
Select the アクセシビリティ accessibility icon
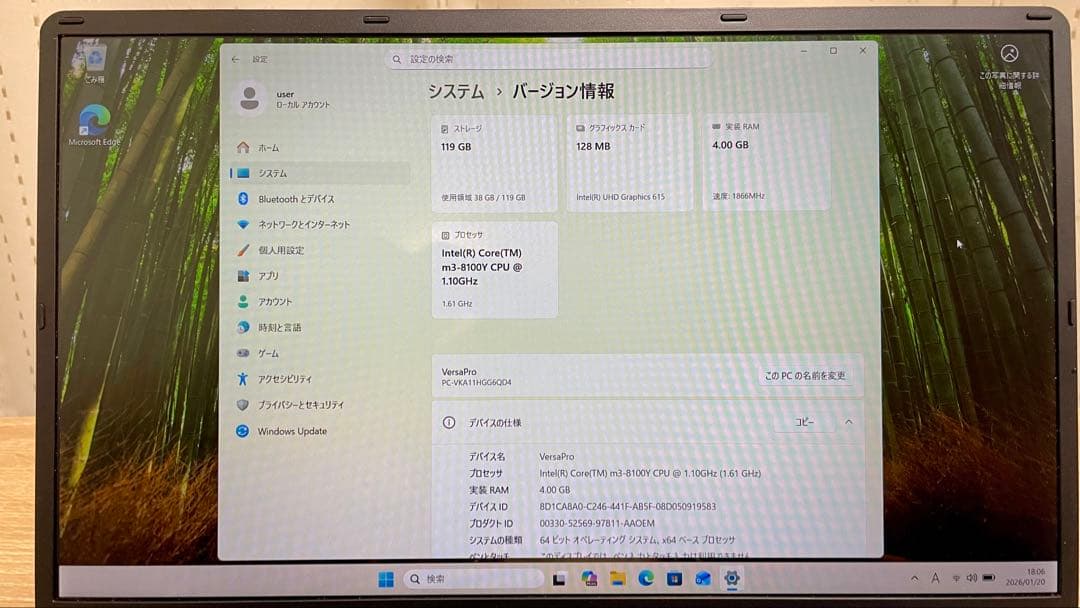coord(241,378)
